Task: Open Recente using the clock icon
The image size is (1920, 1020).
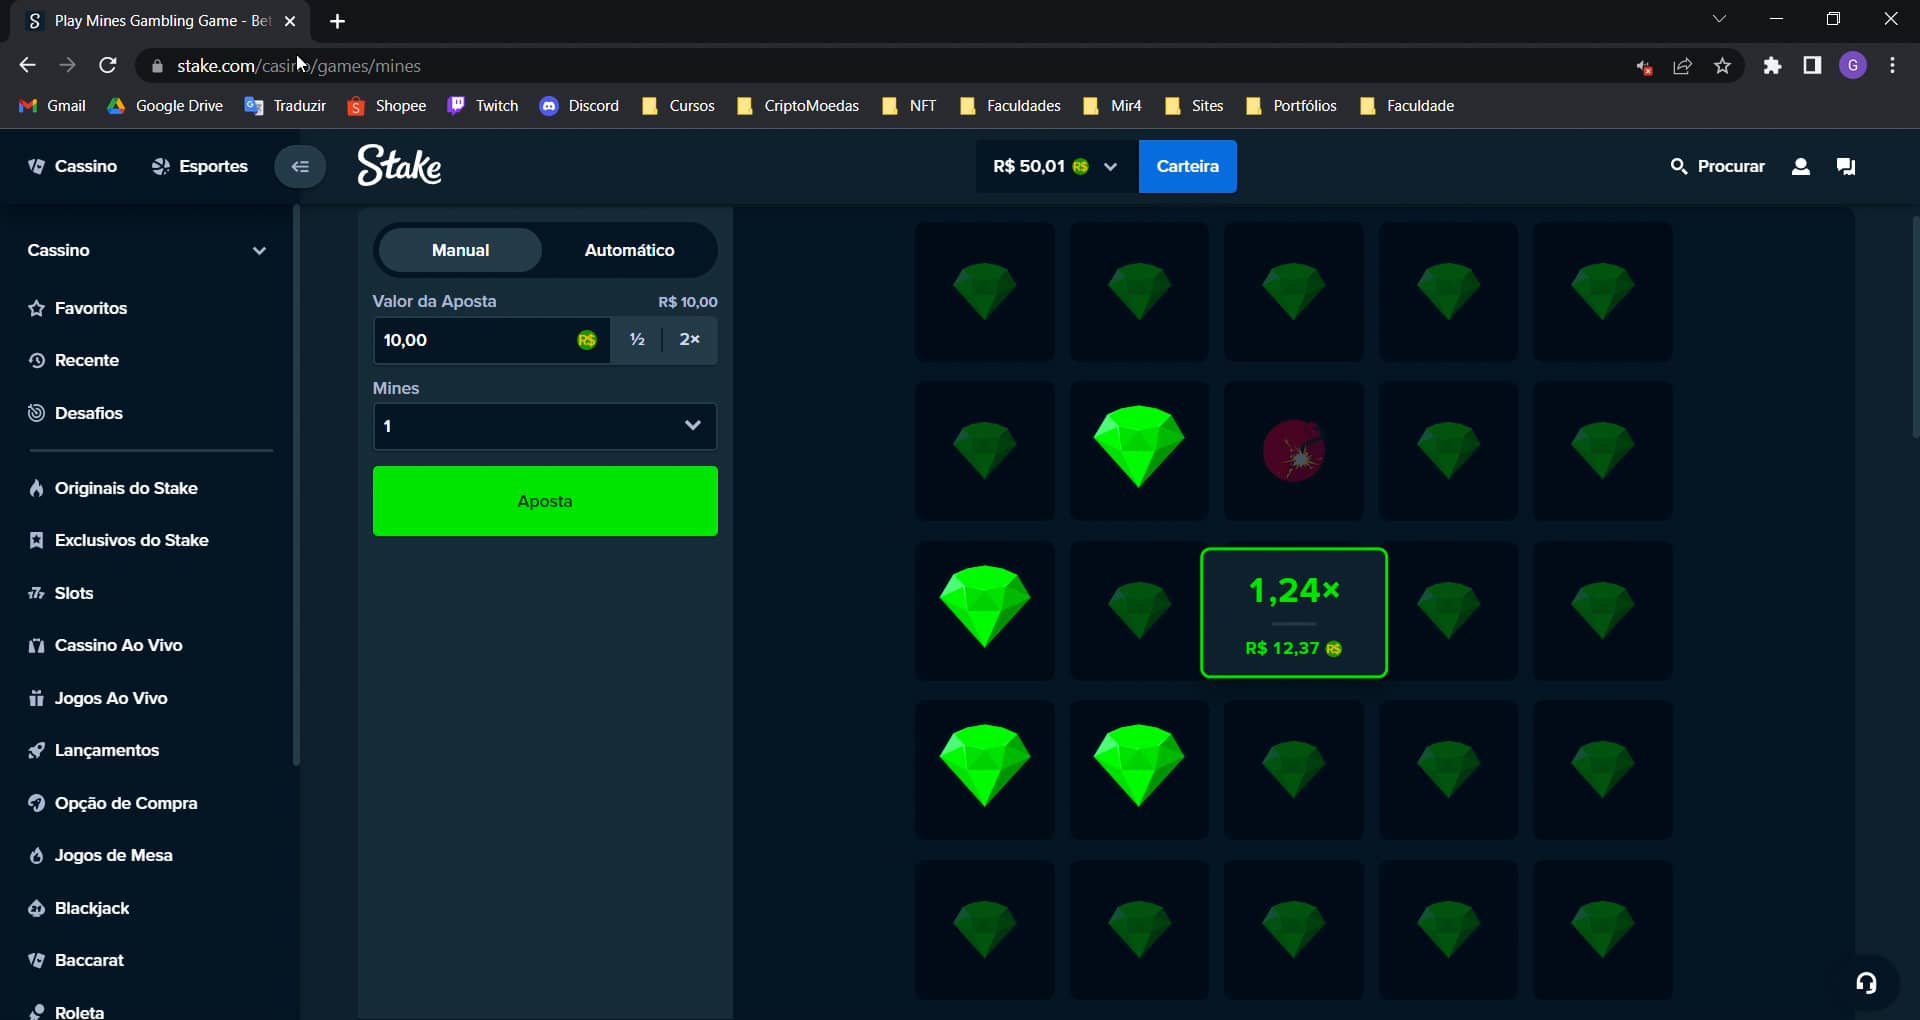Action: click(x=36, y=360)
